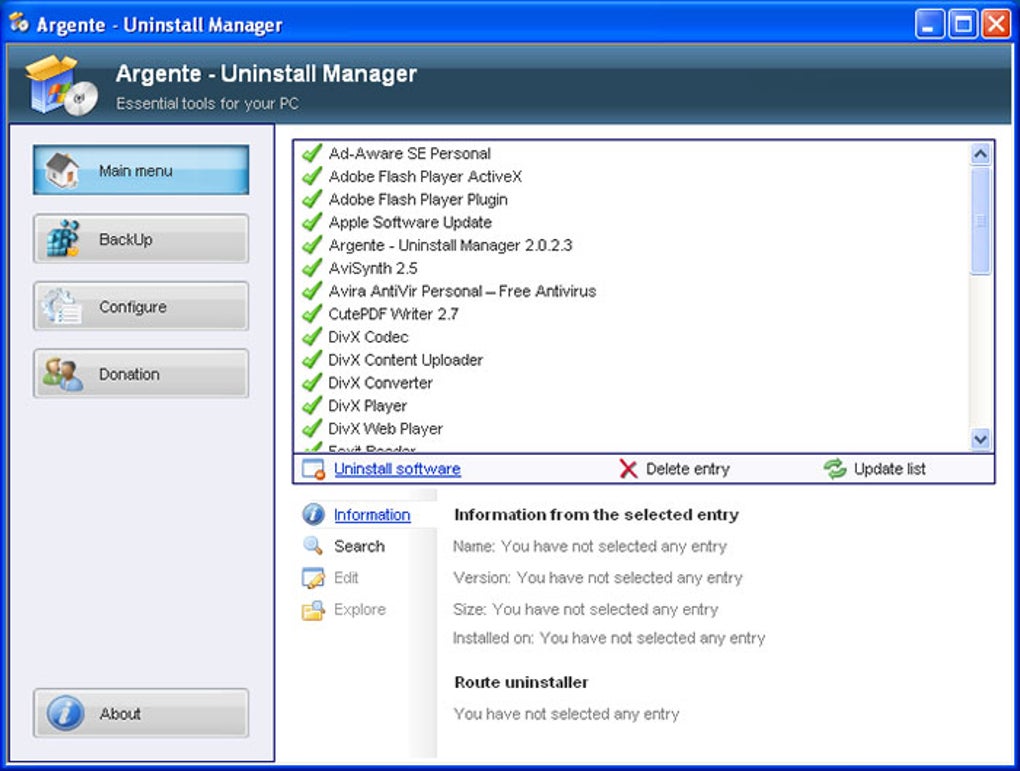This screenshot has height=771, width=1020.
Task: Click the Edit pencil icon
Action: (x=313, y=577)
